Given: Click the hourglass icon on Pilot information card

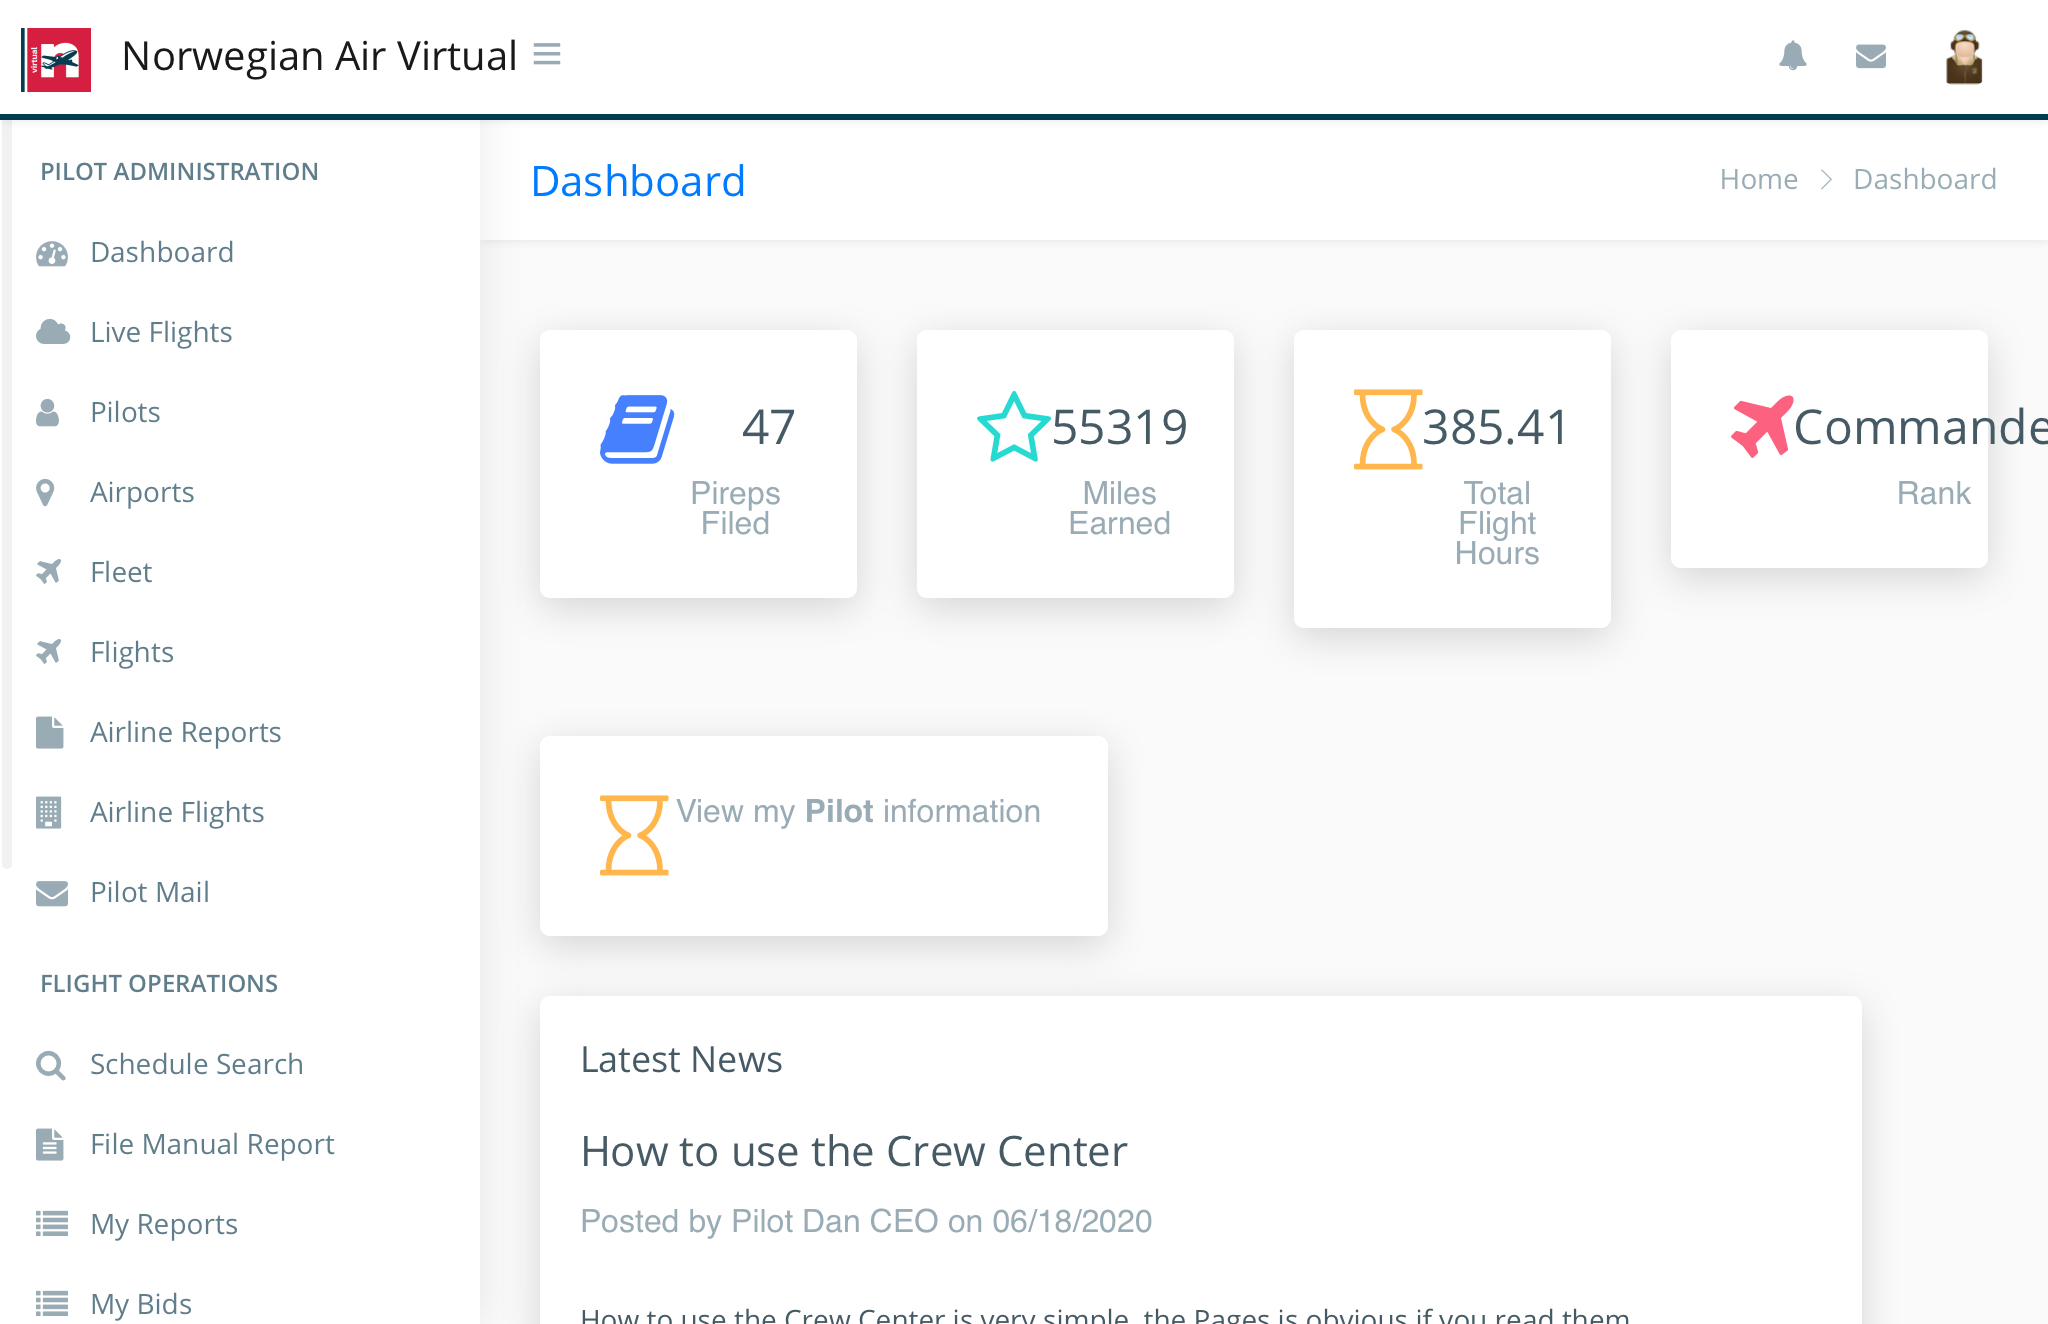Looking at the screenshot, I should point(634,835).
